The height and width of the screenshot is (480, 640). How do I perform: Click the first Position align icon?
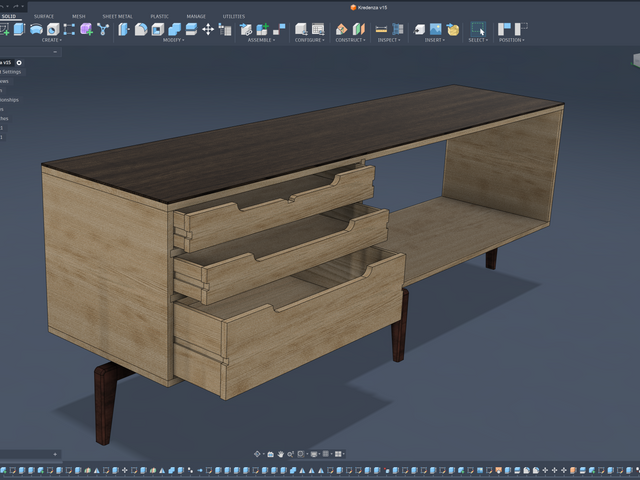[x=504, y=29]
